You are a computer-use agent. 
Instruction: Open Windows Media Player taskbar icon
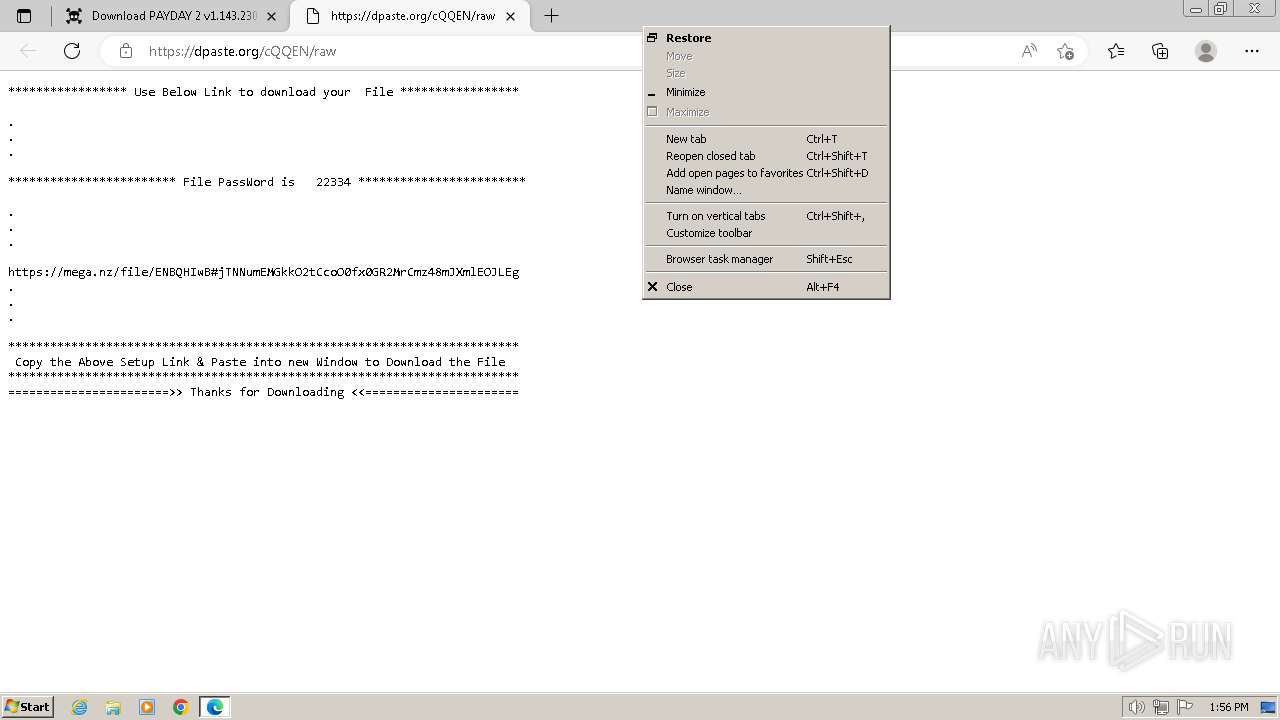(147, 707)
